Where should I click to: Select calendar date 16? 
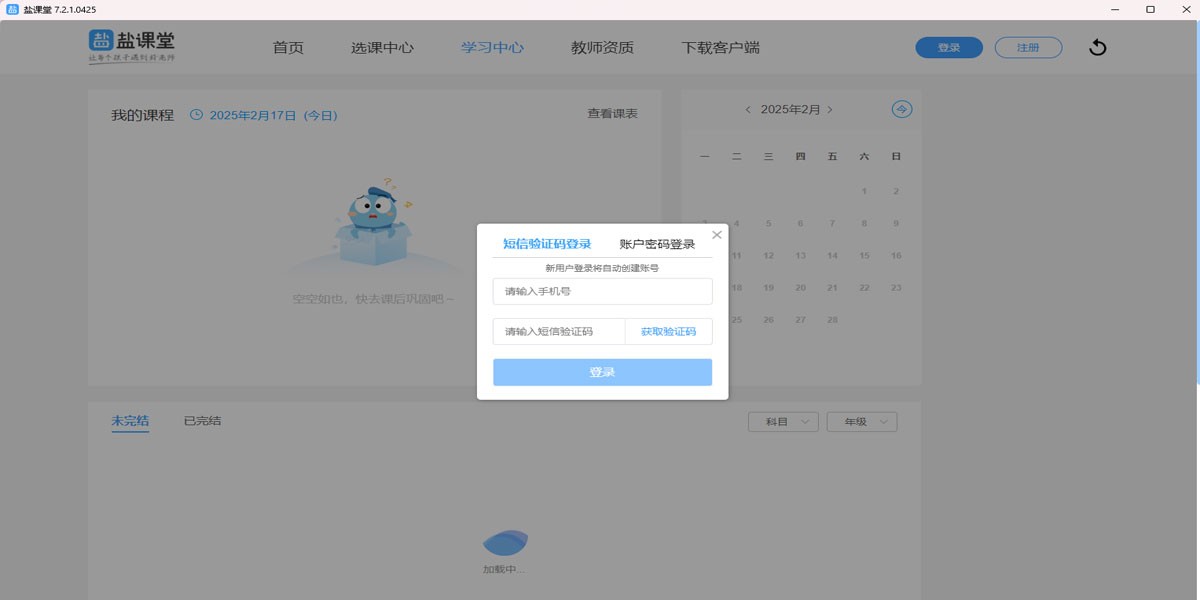(x=896, y=255)
